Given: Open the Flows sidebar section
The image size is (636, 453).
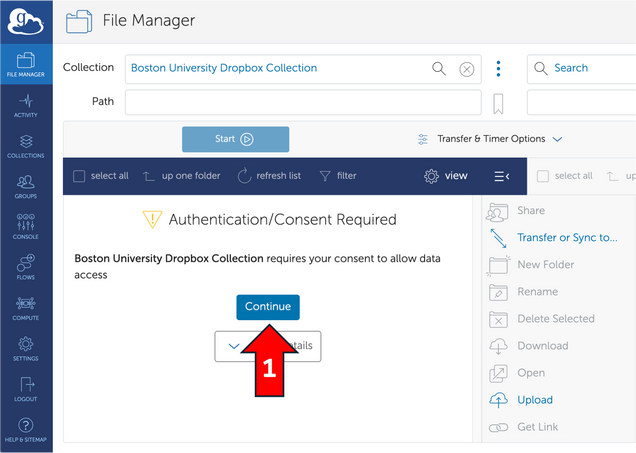Looking at the screenshot, I should pyautogui.click(x=26, y=268).
